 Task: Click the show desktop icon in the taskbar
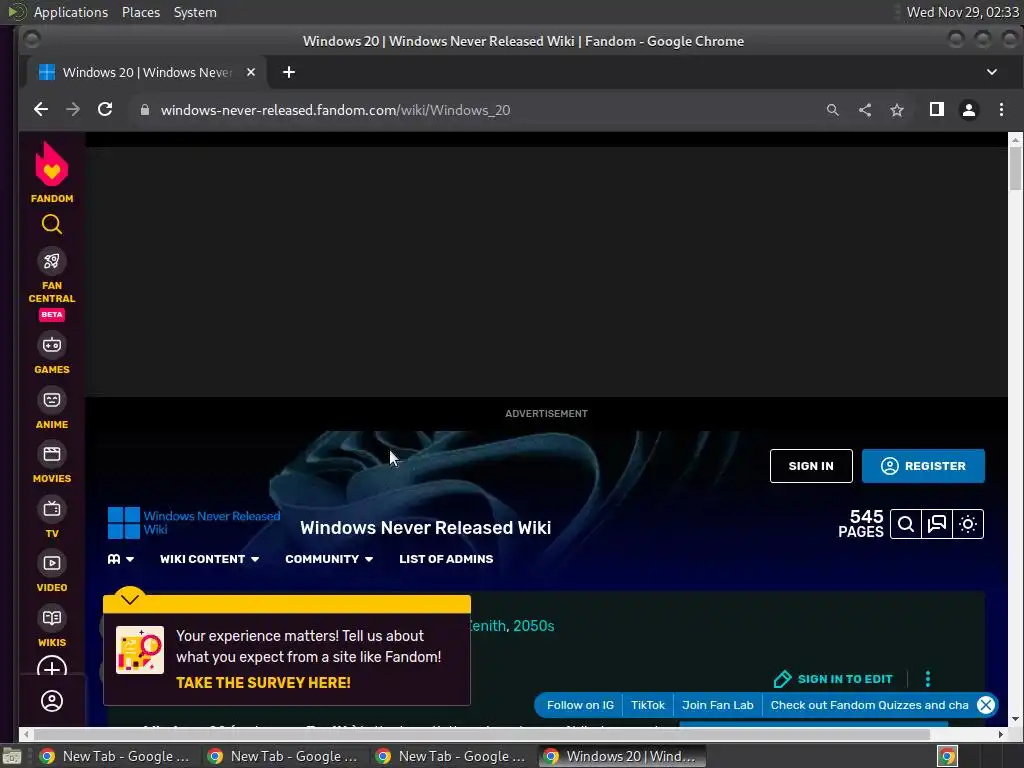point(12,757)
